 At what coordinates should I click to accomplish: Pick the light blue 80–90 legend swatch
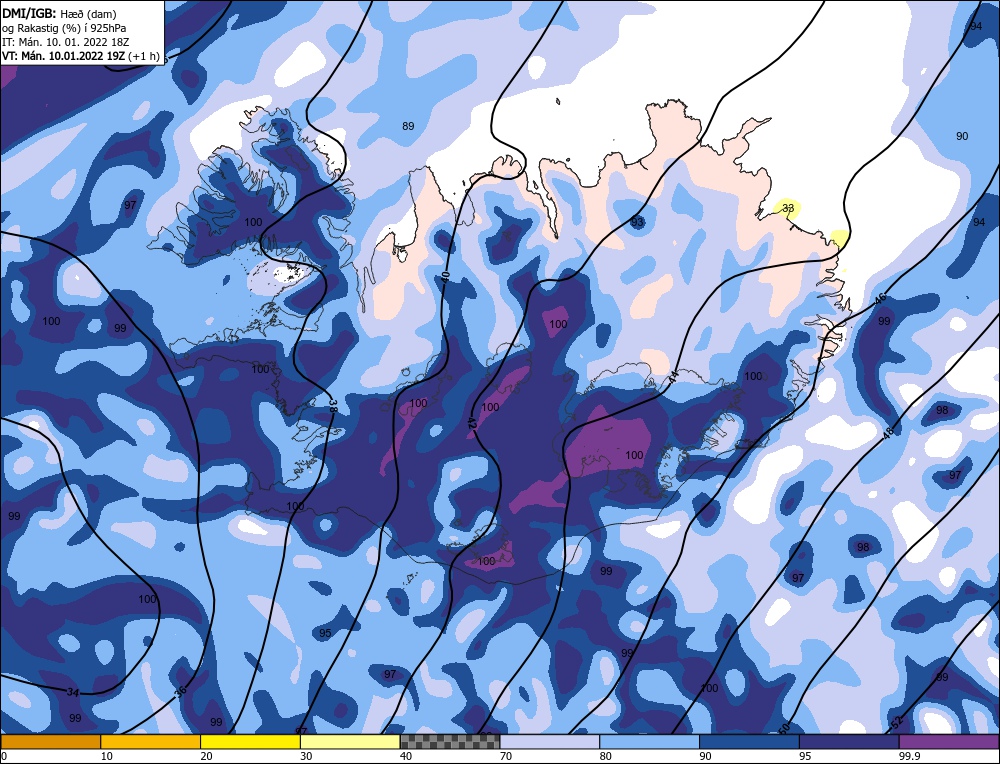[x=649, y=742]
